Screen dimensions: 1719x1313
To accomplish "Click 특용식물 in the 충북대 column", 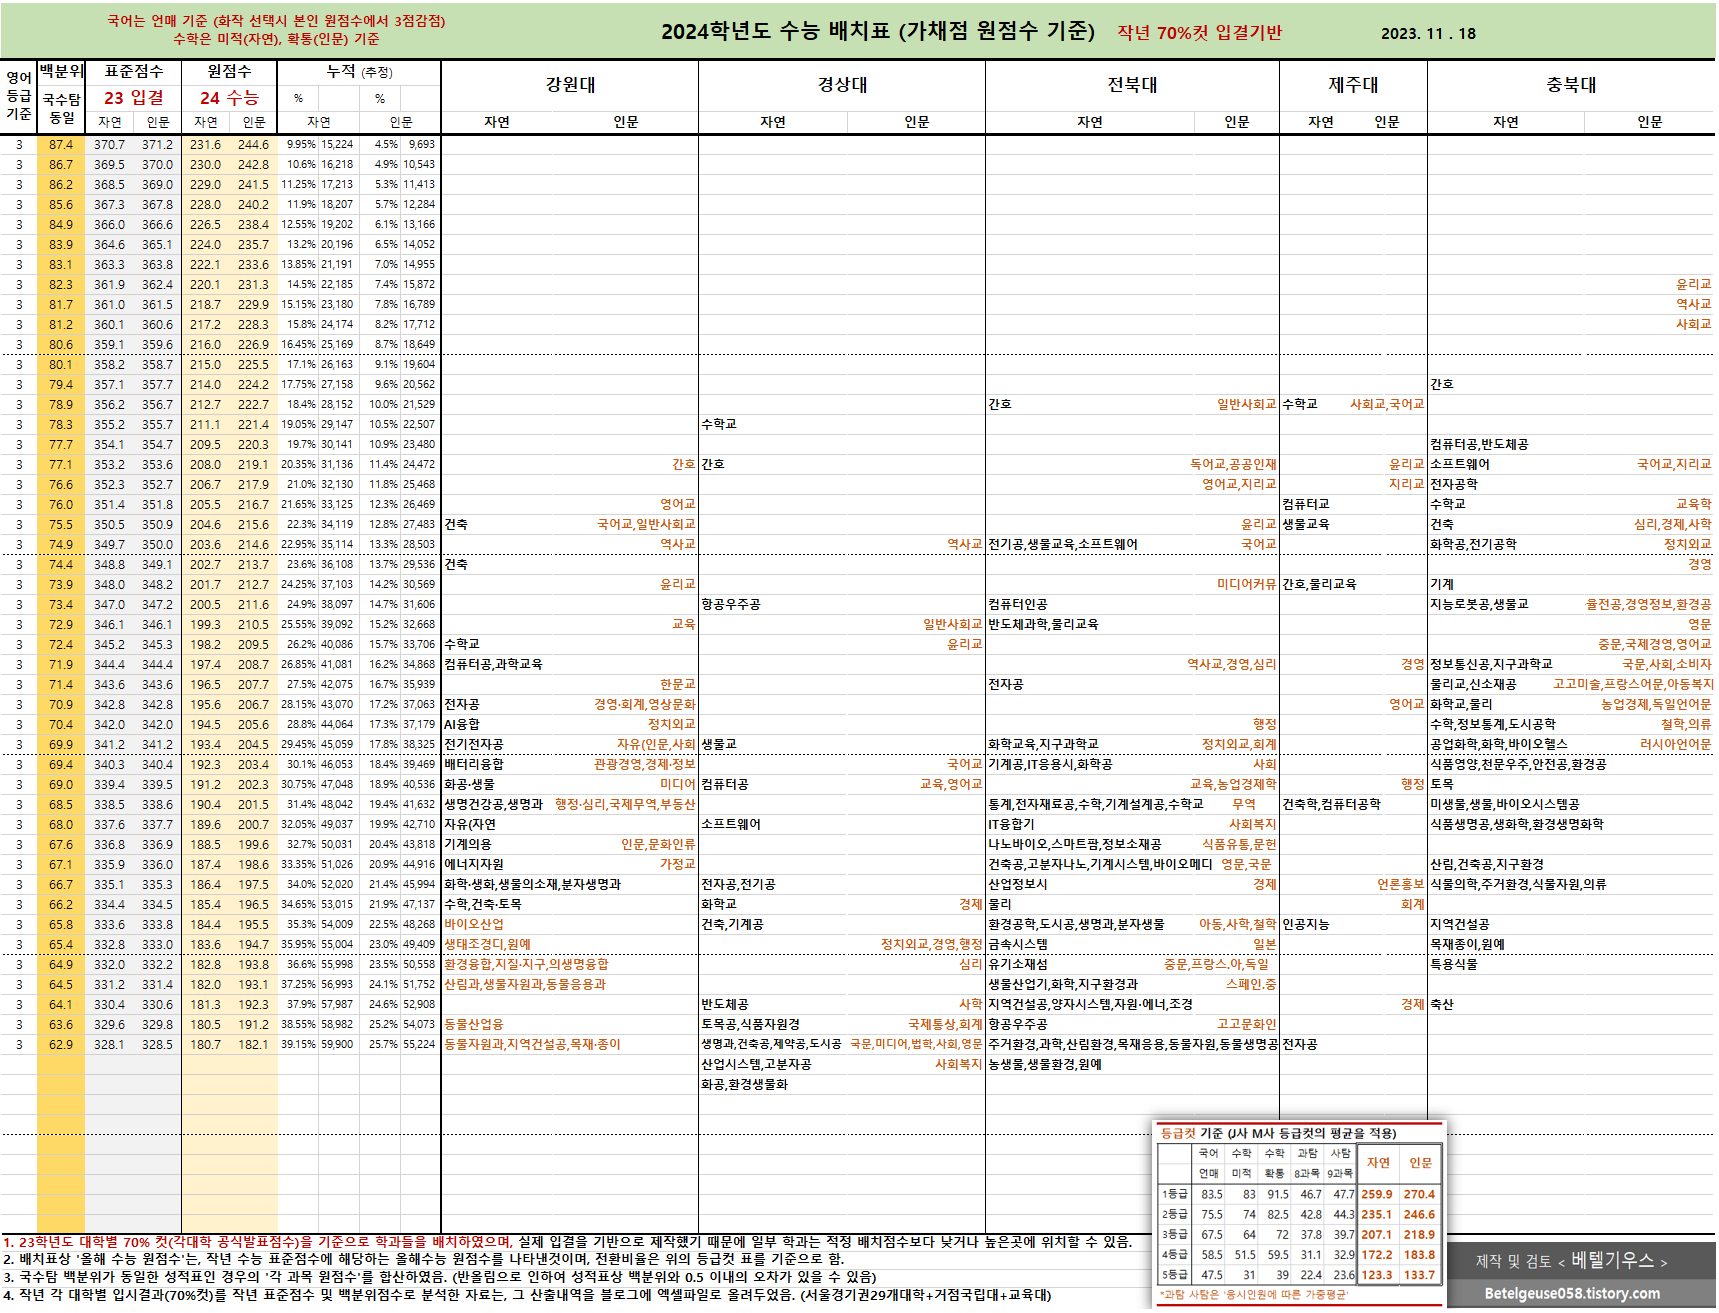I will click(1454, 964).
